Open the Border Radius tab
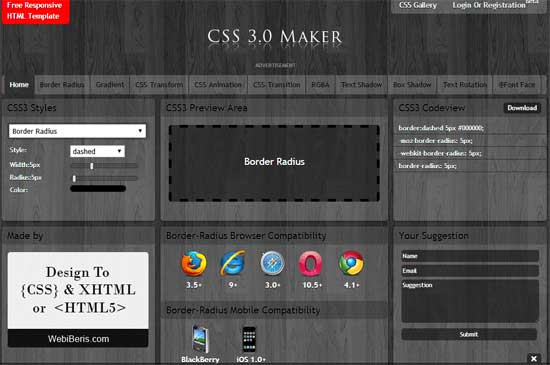 click(x=62, y=85)
